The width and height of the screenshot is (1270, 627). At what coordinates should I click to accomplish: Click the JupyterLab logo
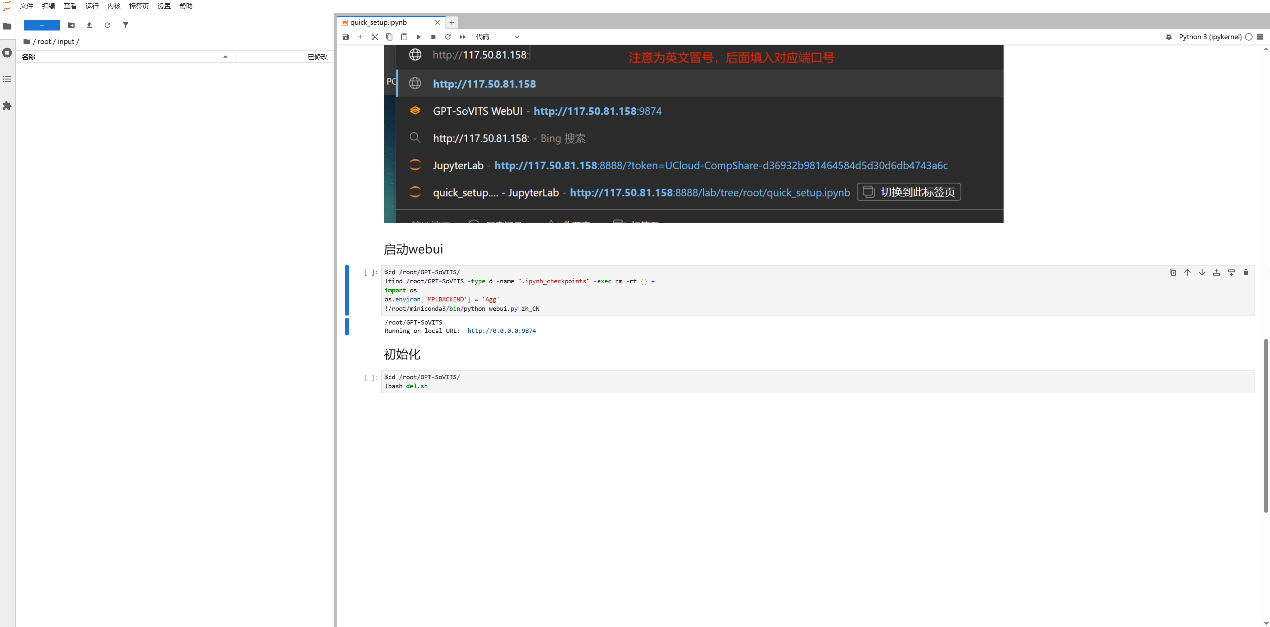(7, 6)
